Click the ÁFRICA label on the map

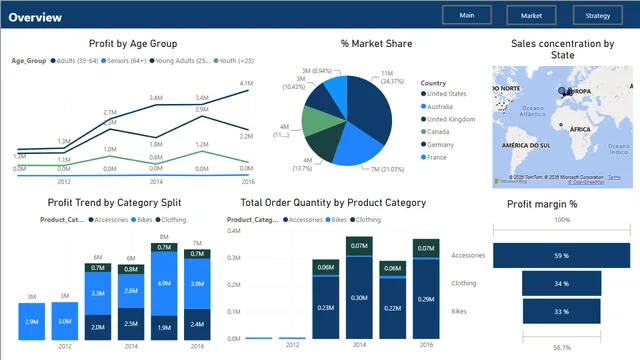(580, 129)
